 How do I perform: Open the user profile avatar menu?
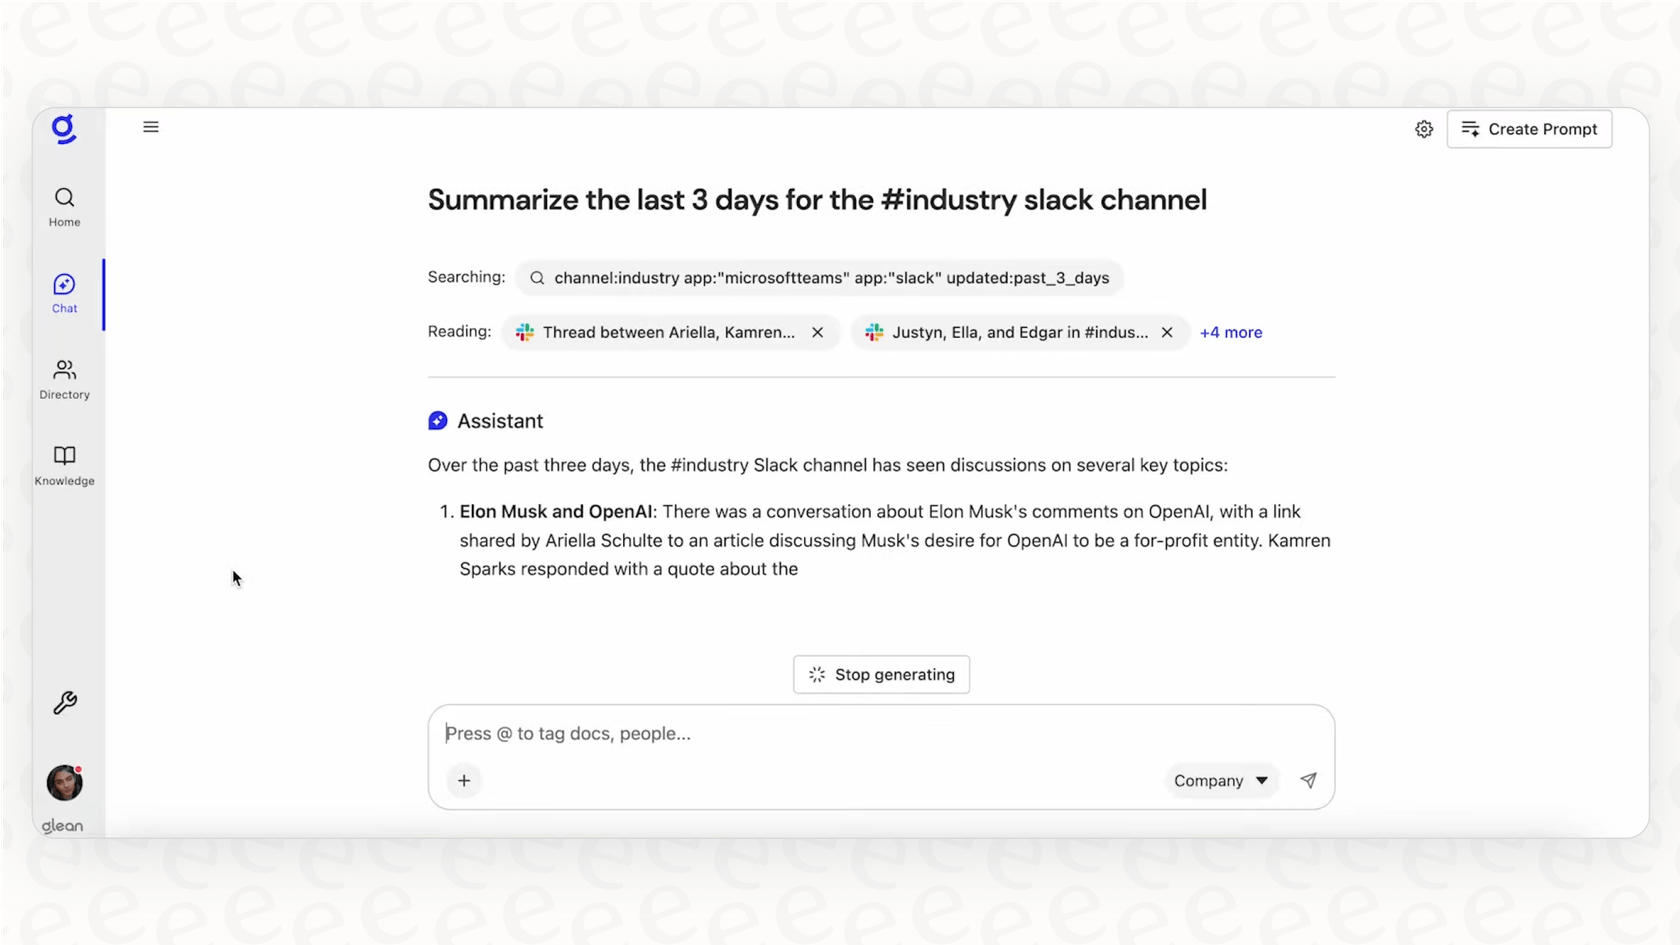pos(63,783)
